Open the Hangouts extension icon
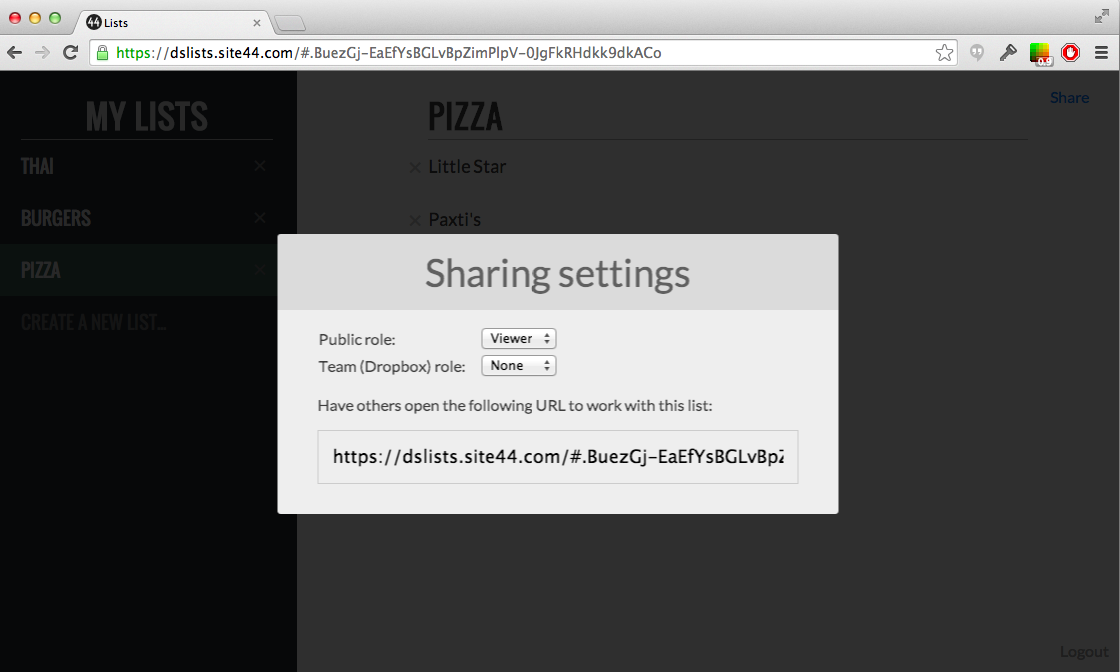This screenshot has width=1120, height=672. coord(977,53)
